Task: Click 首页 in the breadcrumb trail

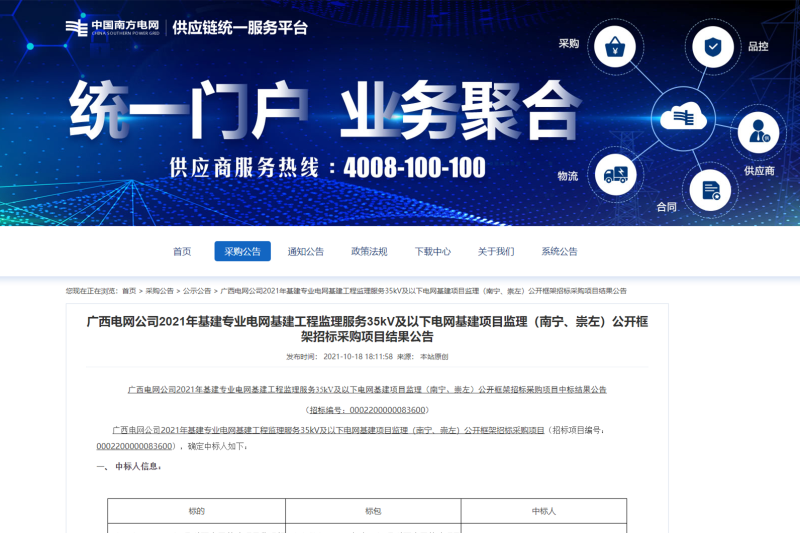Action: pyautogui.click(x=129, y=291)
